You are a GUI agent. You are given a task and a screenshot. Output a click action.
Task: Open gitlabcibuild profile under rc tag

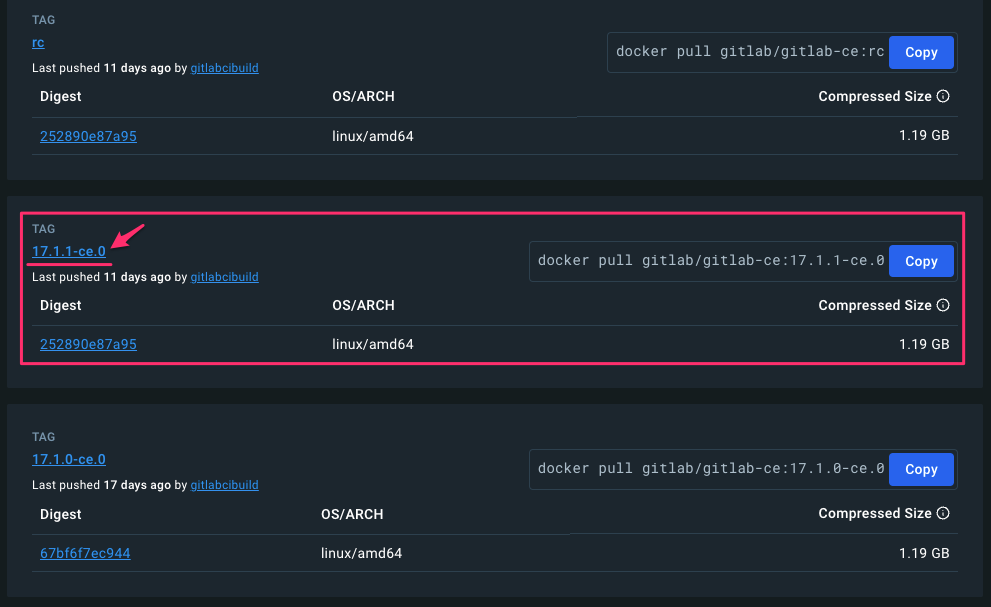(224, 68)
